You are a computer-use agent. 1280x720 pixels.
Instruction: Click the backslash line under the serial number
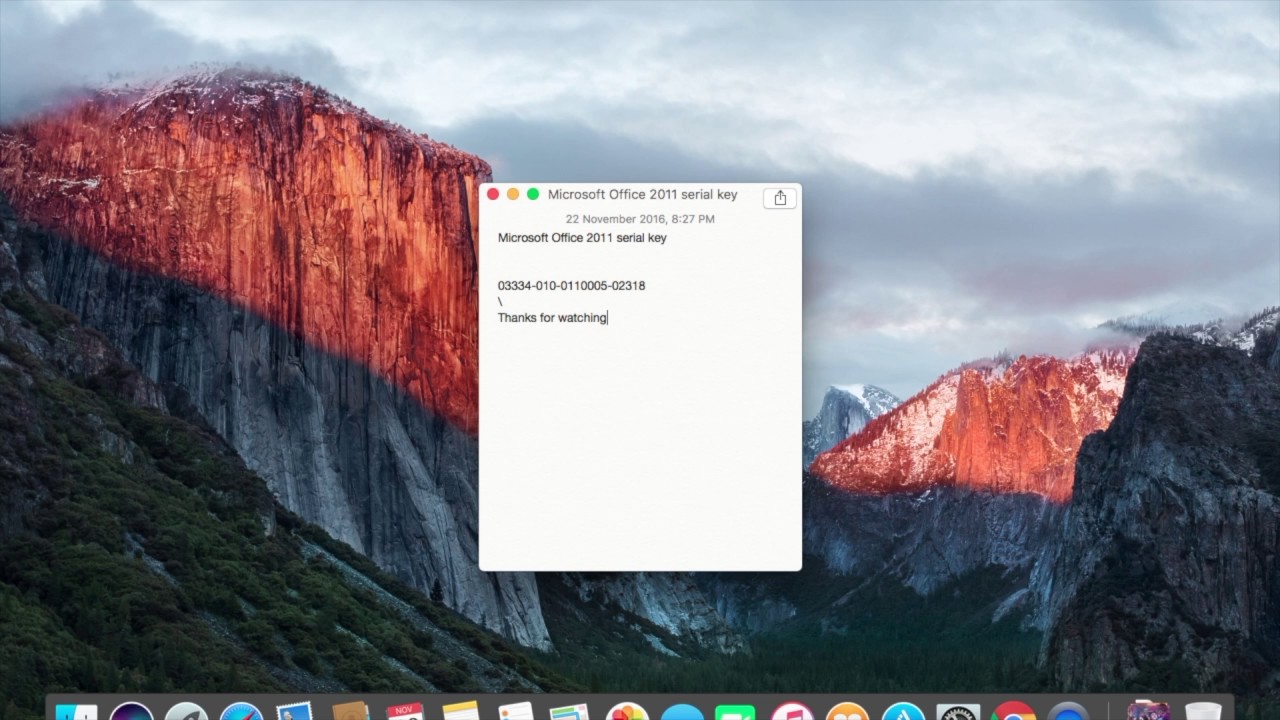coord(500,302)
